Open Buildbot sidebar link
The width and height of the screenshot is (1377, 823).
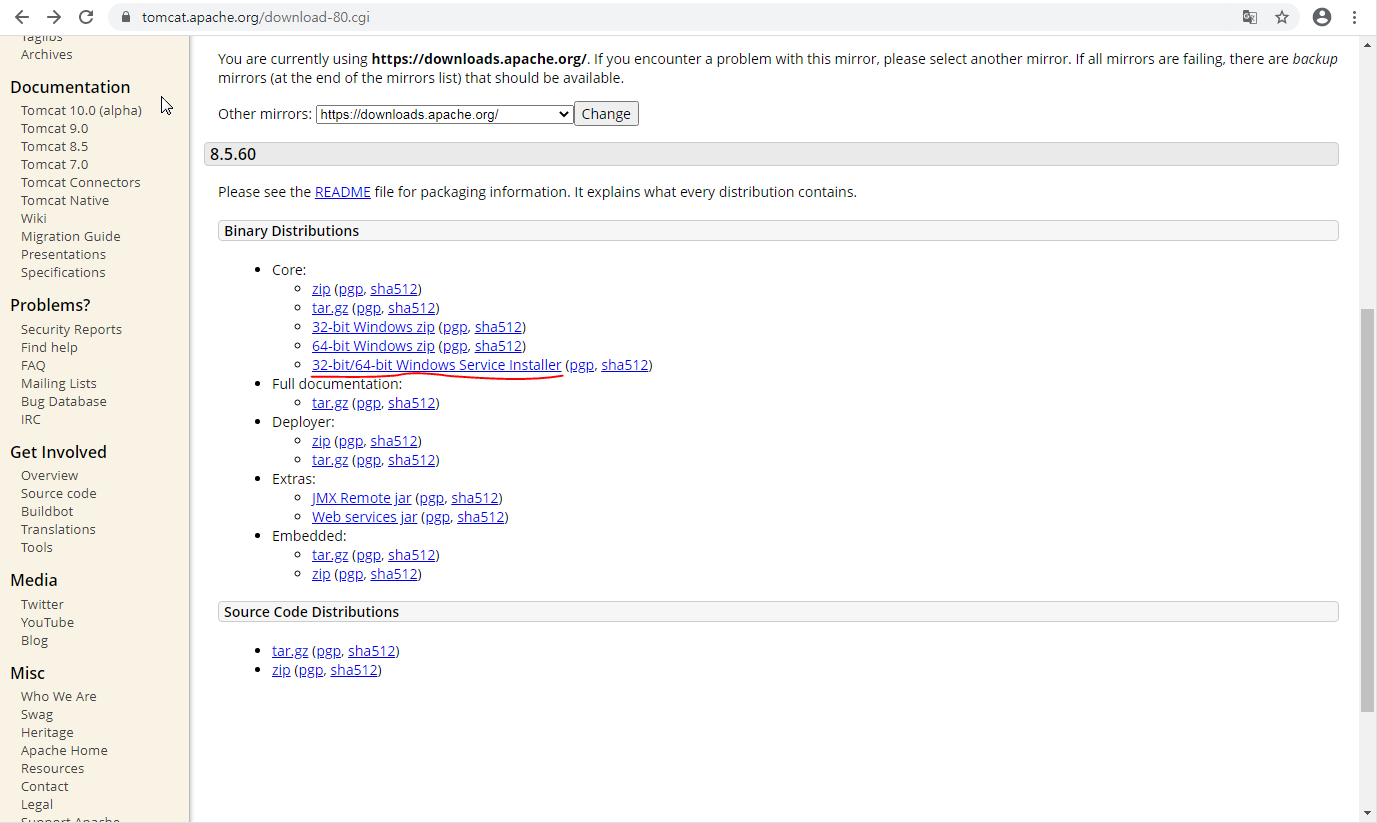click(x=47, y=511)
